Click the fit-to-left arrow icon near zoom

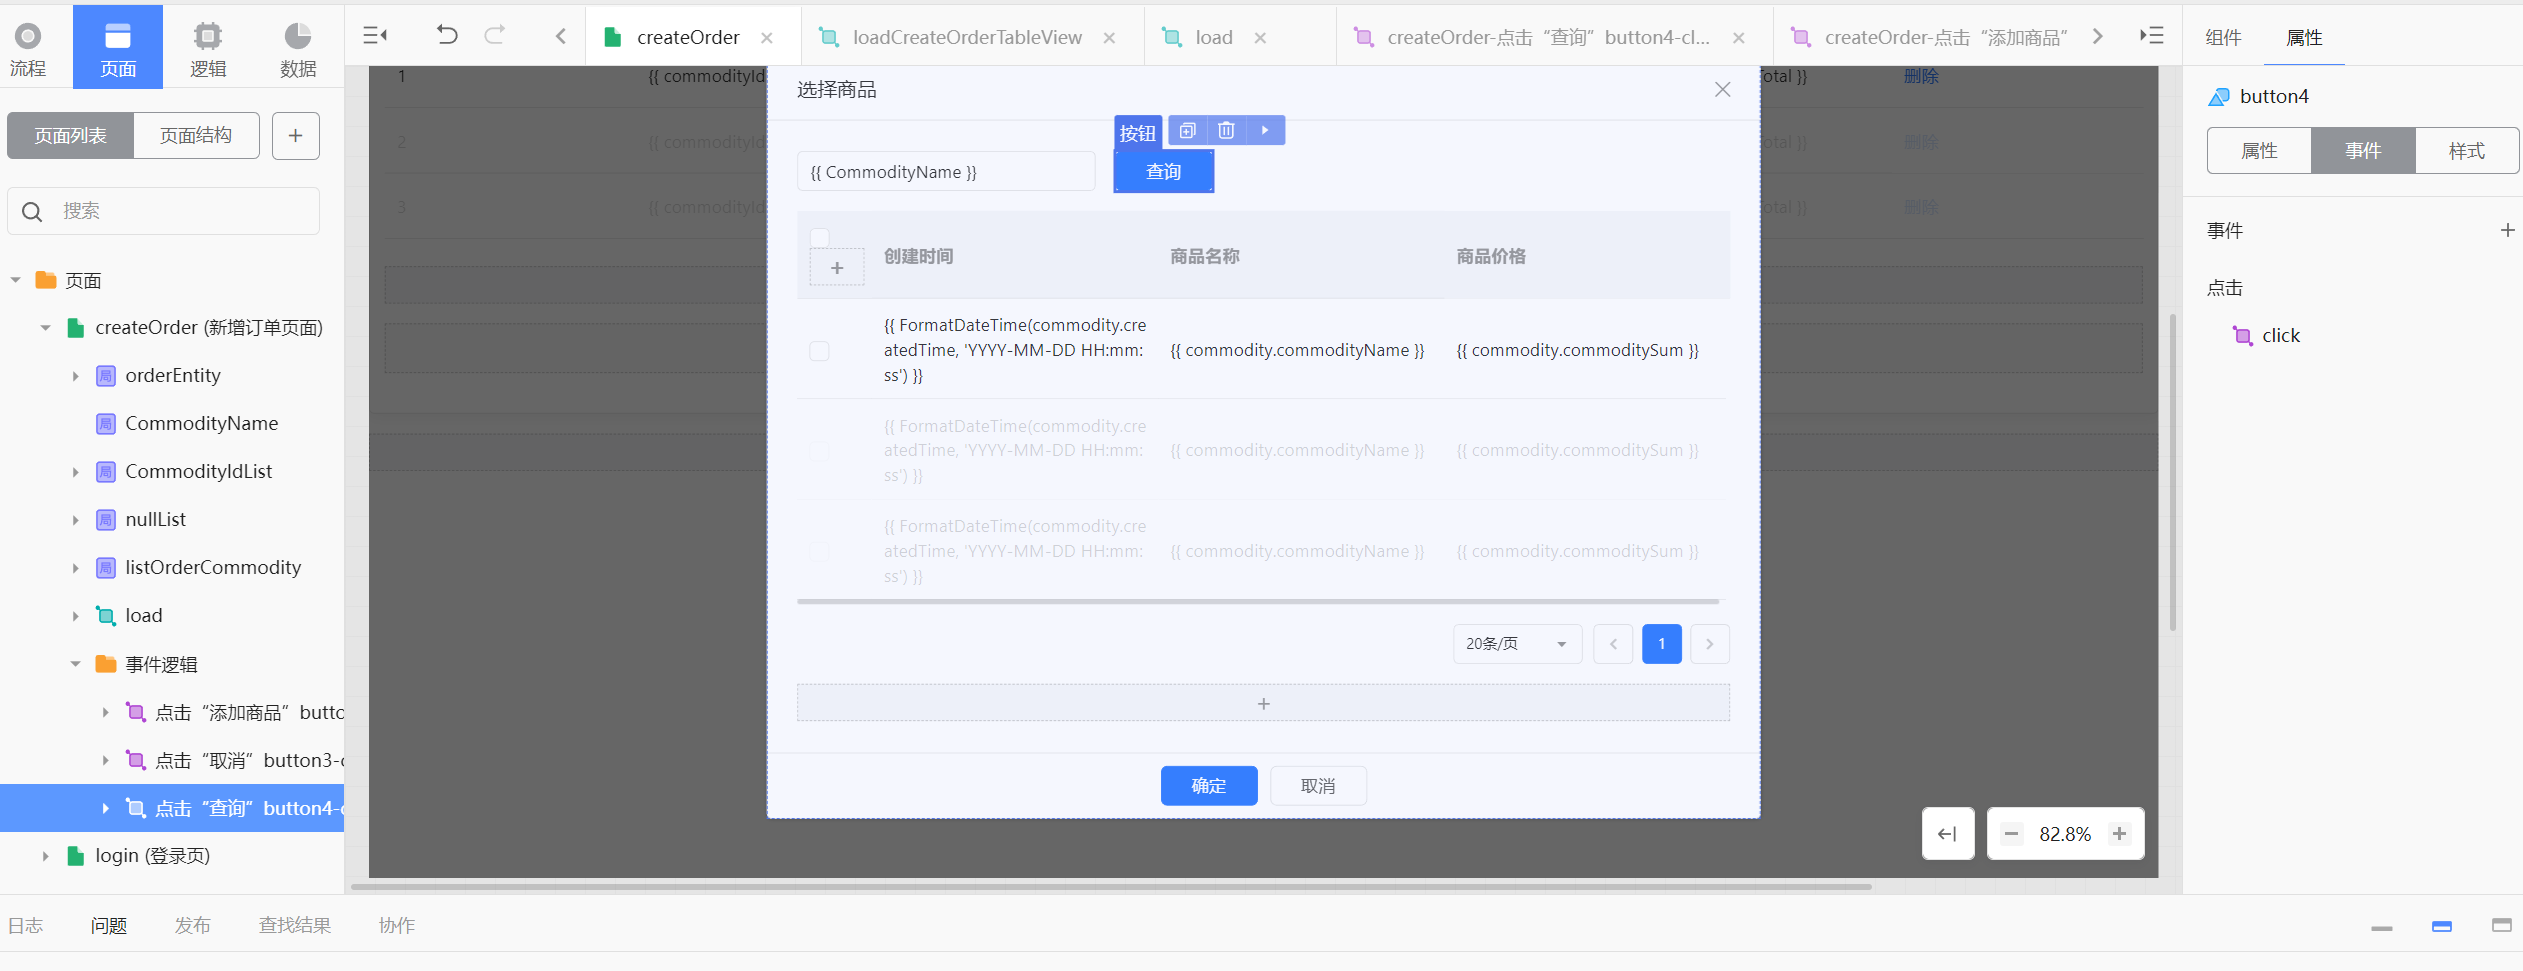pos(1948,834)
